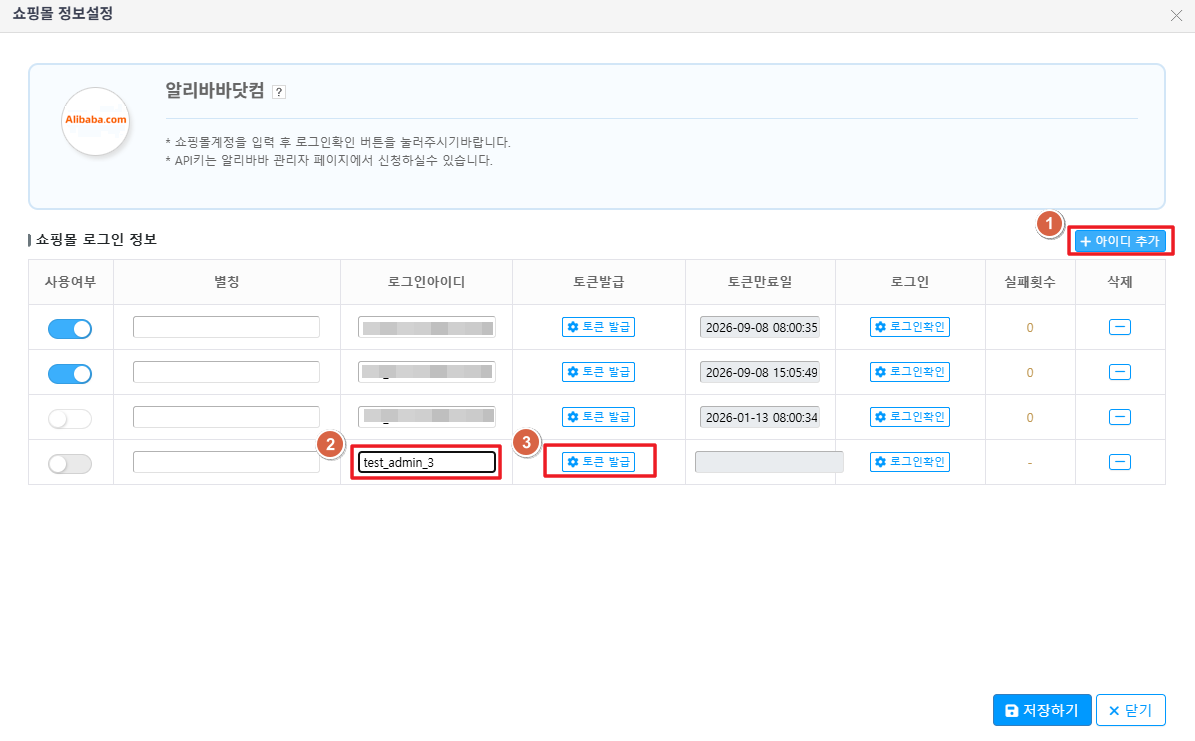Focus the test_admin_3 login ID field
Viewport: 1195px width, 741px height.
pos(427,462)
